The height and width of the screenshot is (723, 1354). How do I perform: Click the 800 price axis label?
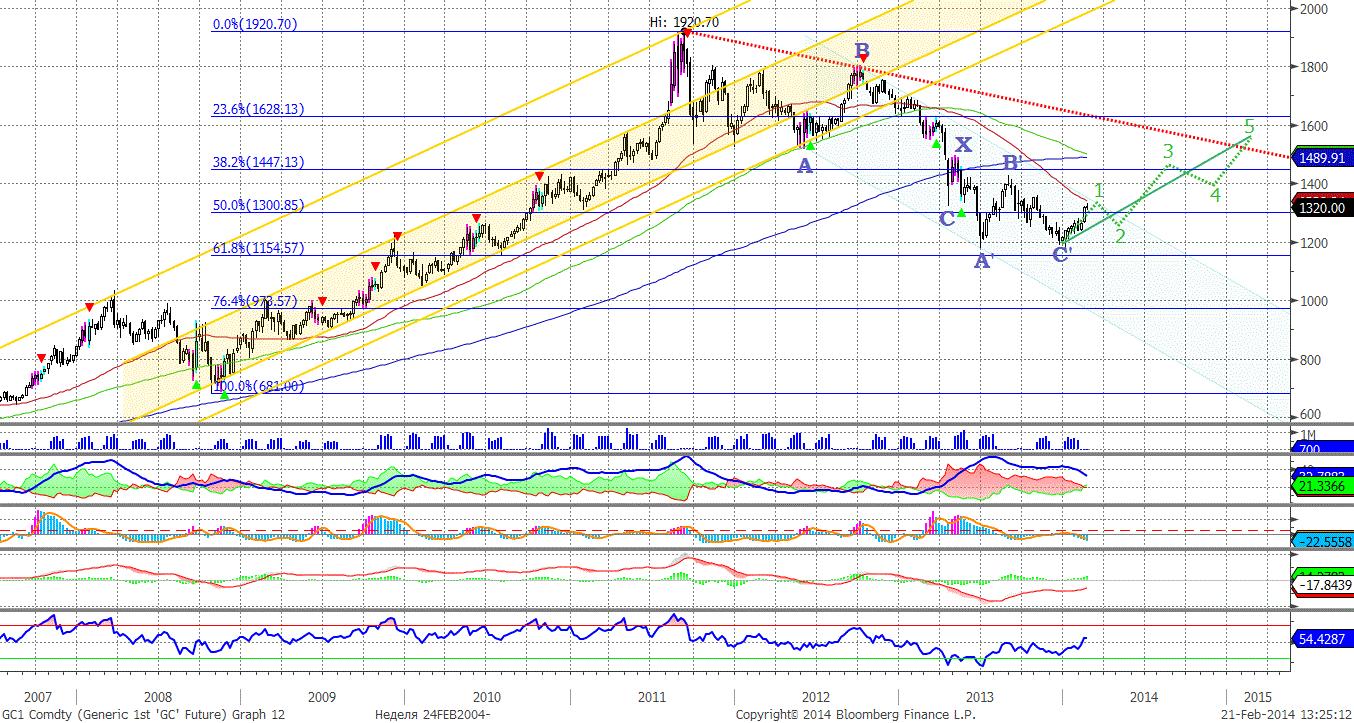pyautogui.click(x=1310, y=360)
